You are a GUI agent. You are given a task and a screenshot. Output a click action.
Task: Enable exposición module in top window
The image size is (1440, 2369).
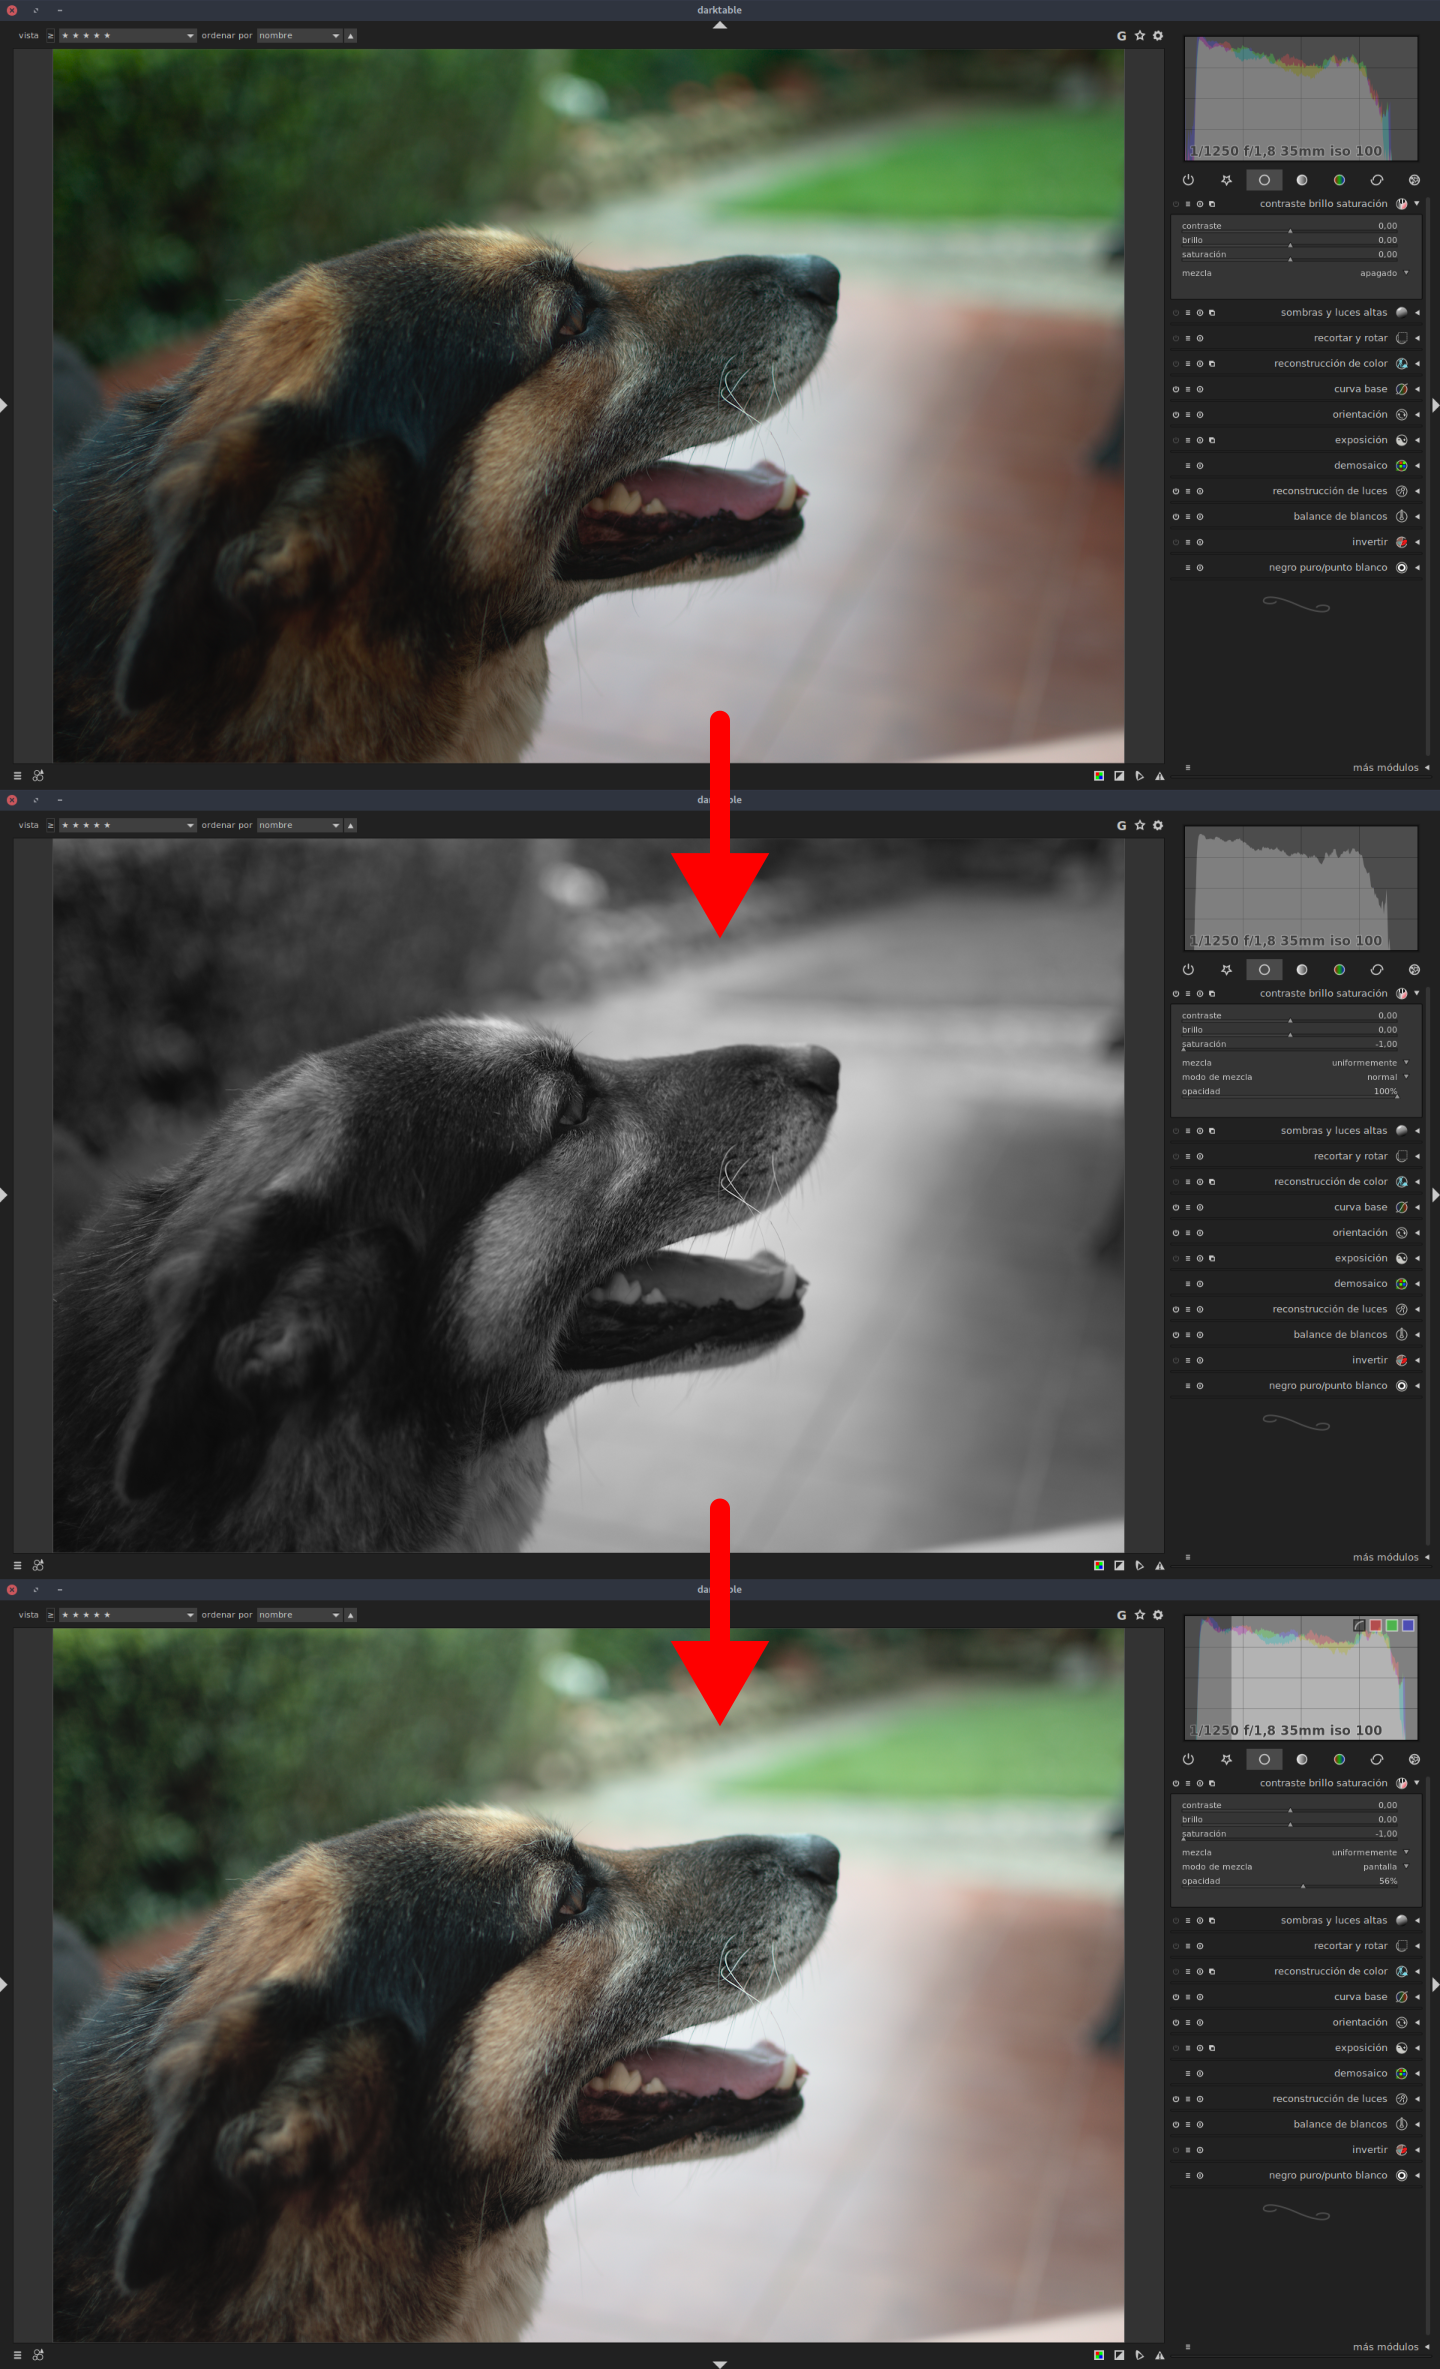click(1176, 440)
